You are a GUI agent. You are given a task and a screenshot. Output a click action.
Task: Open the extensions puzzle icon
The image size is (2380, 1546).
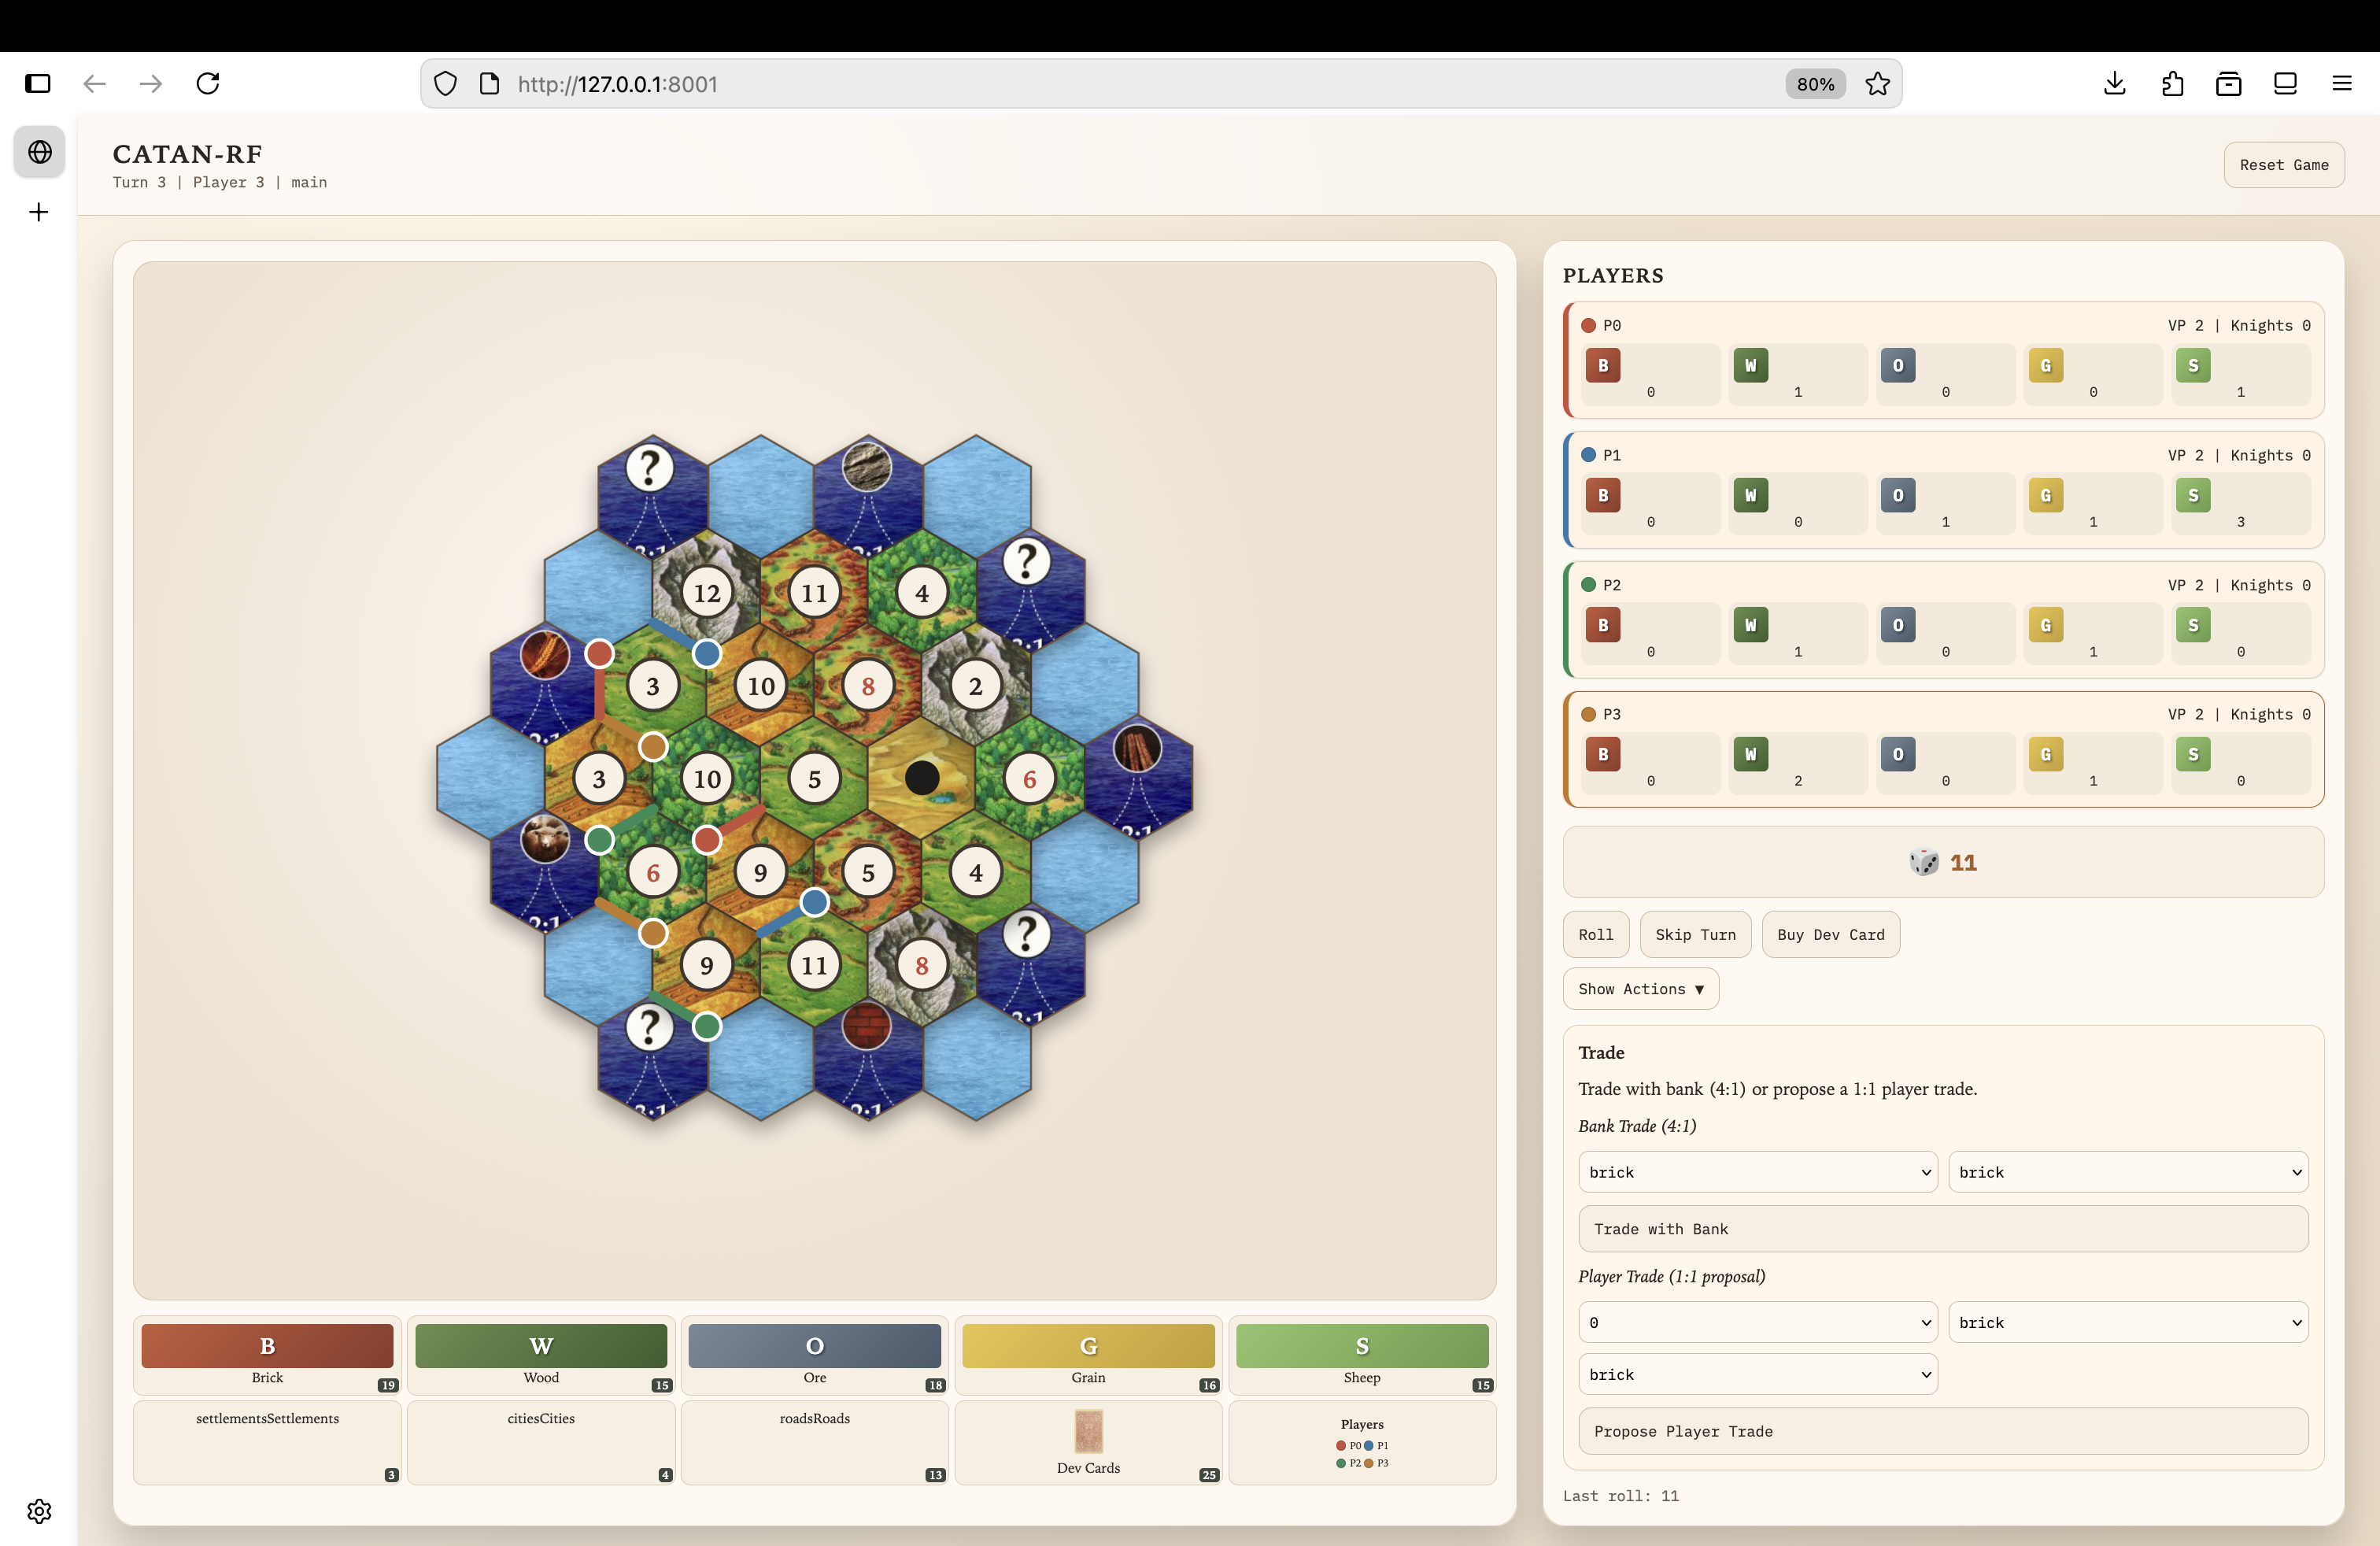[x=2172, y=84]
